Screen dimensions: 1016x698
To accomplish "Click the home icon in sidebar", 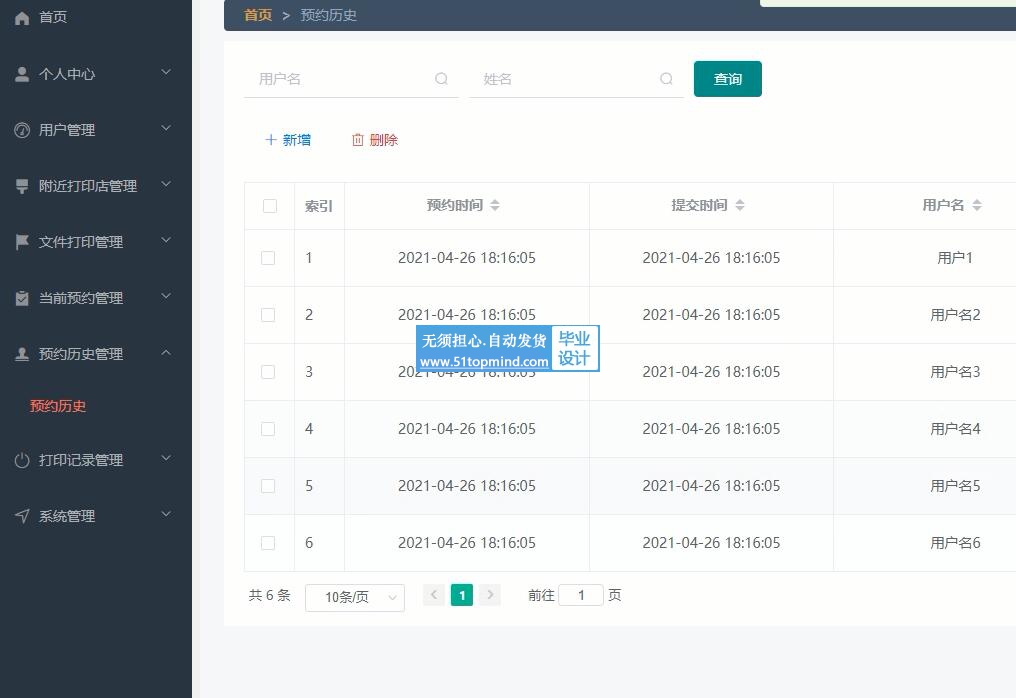I will tap(22, 17).
